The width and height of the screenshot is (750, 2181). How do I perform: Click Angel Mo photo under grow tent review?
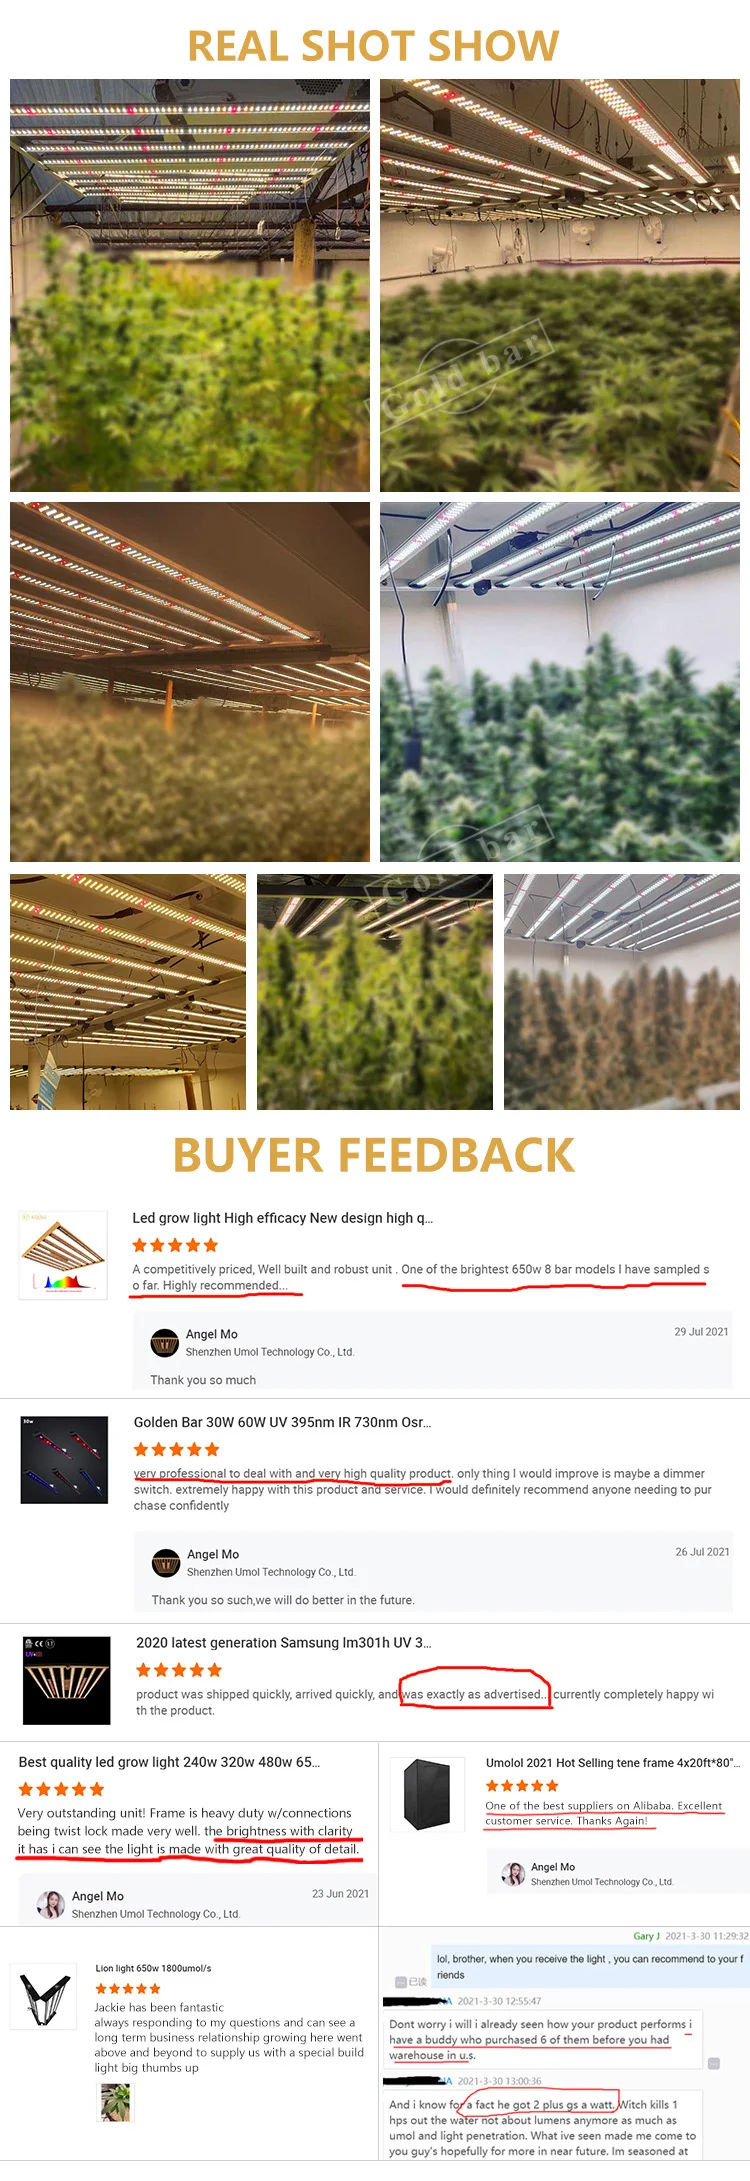(x=513, y=1873)
